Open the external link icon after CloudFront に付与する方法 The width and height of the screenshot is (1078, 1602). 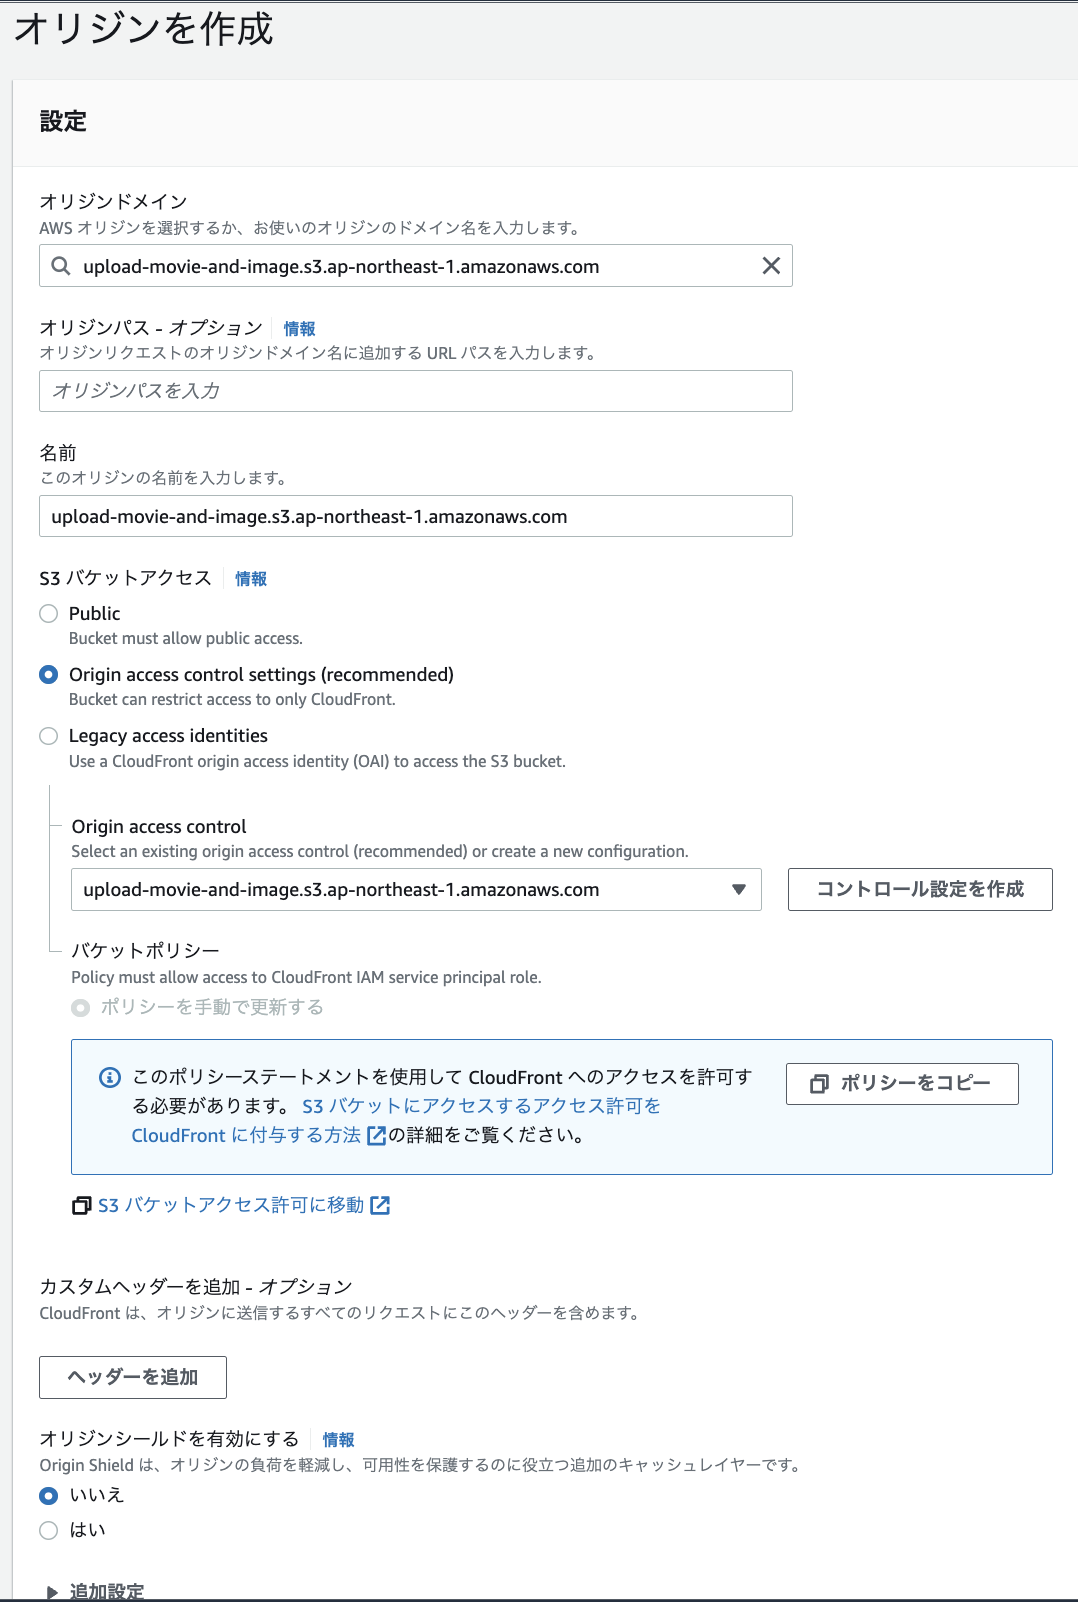[376, 1135]
